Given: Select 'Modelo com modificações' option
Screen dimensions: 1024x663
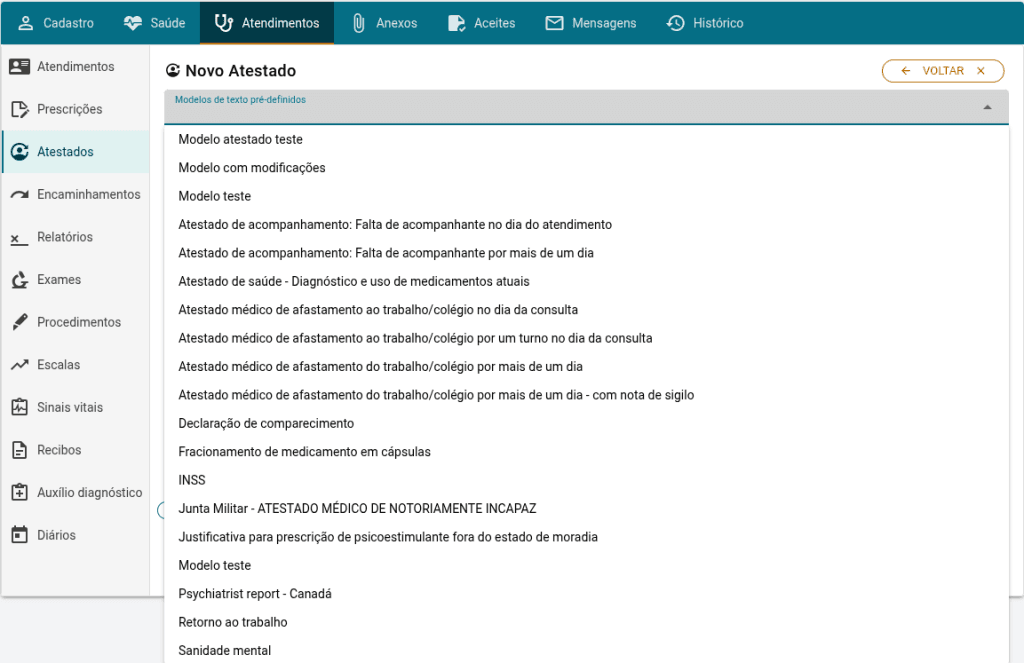Looking at the screenshot, I should pyautogui.click(x=586, y=168).
